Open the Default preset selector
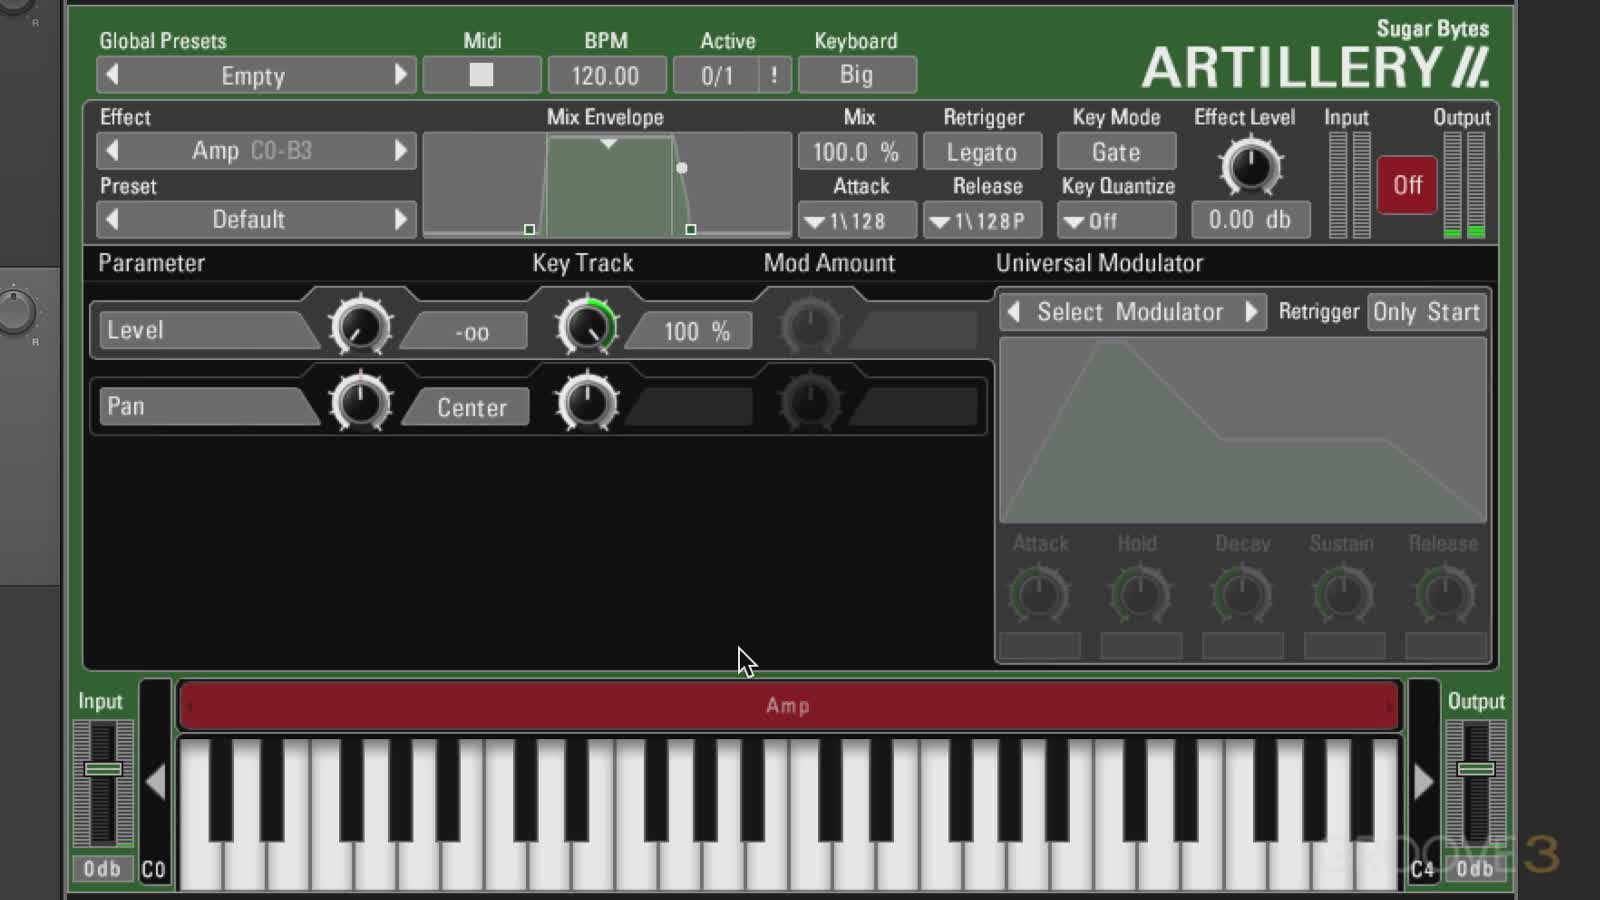The width and height of the screenshot is (1600, 900). click(x=250, y=219)
